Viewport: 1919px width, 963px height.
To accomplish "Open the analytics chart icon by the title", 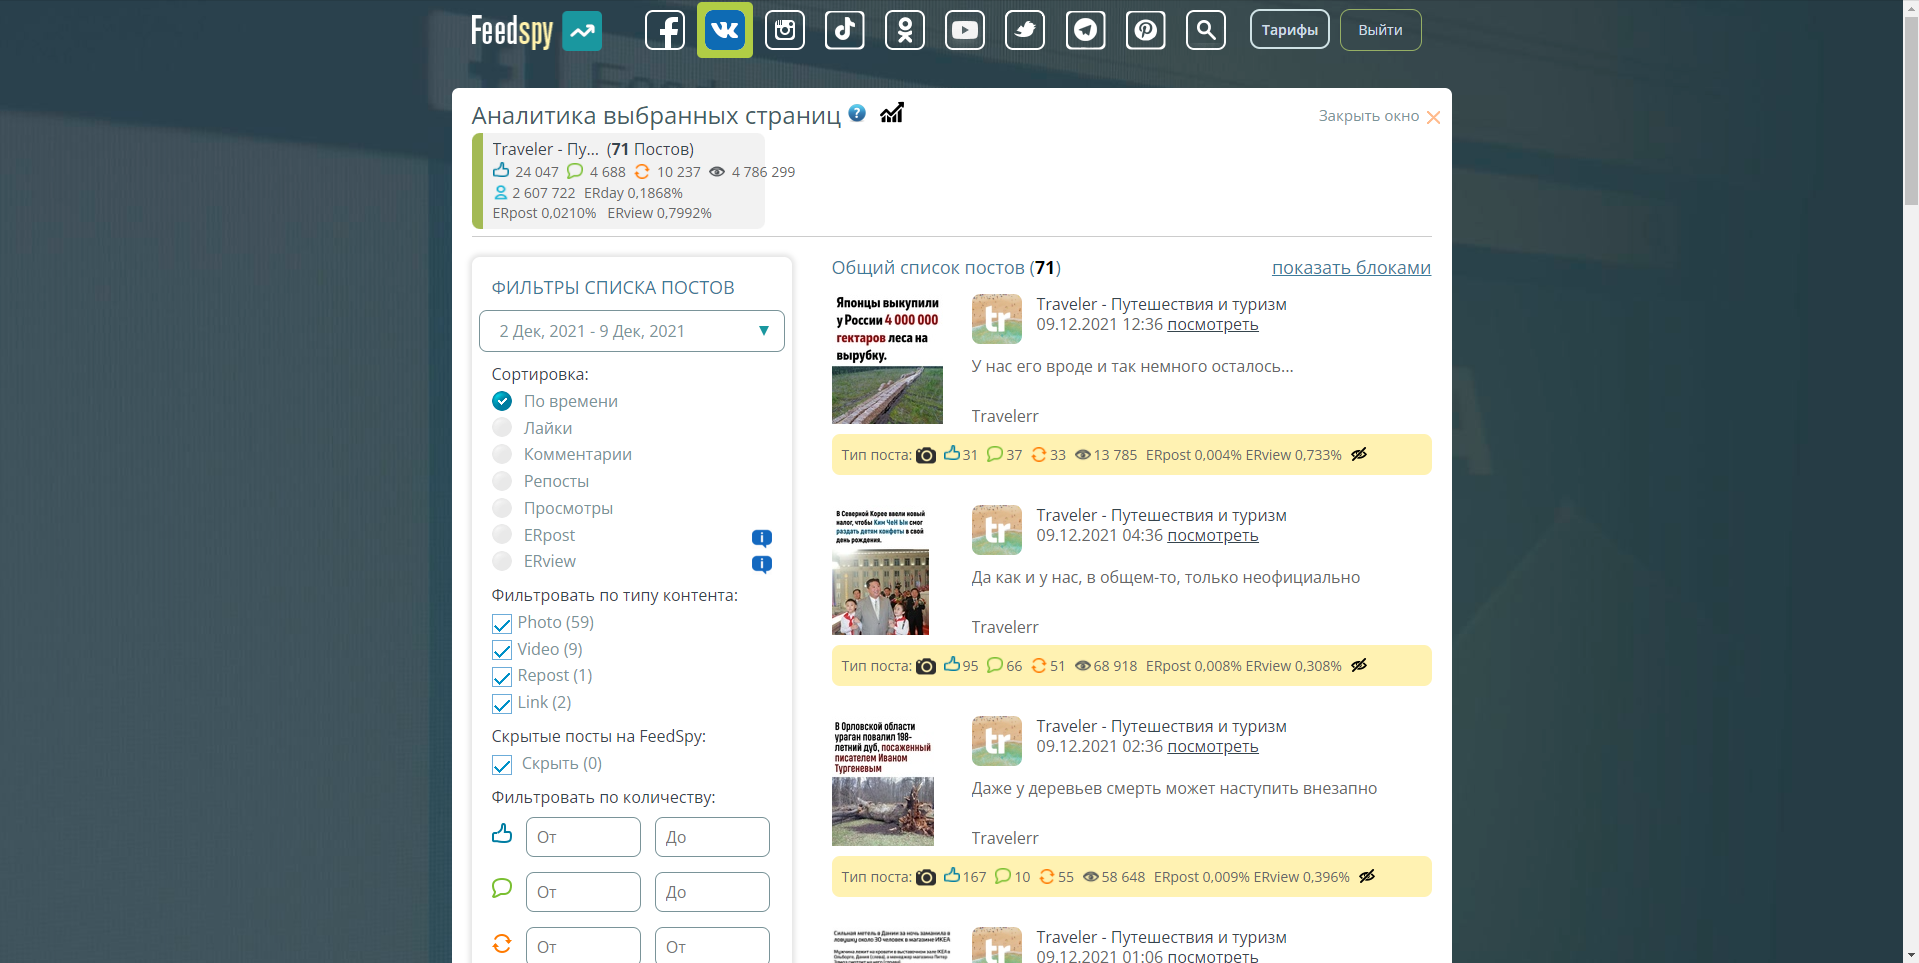I will point(892,113).
